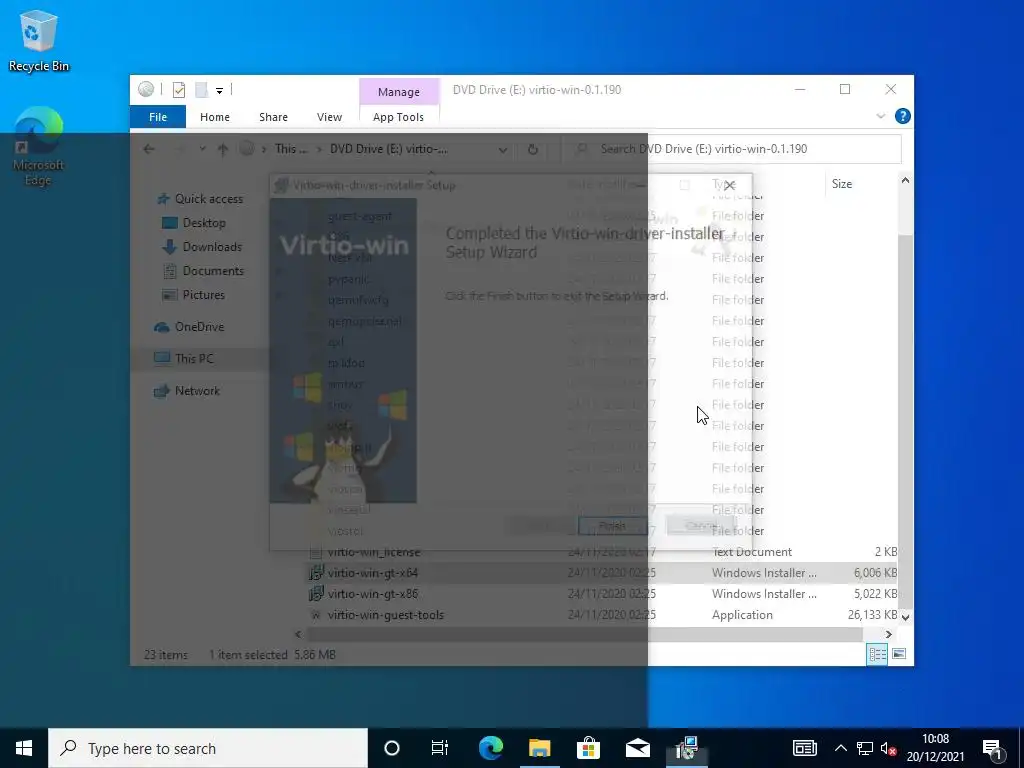
Task: Open the Customize Quick Access Toolbar dropdown
Action: pyautogui.click(x=219, y=91)
